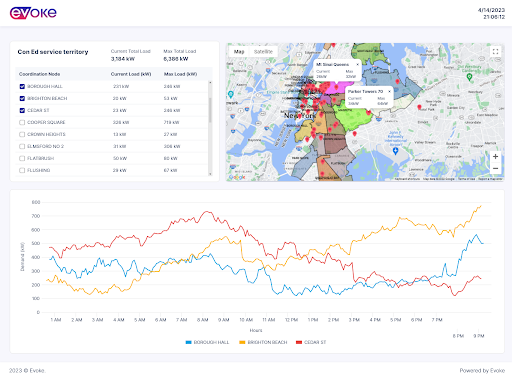
Task: Click the JFK airport marker on map
Action: (395, 151)
